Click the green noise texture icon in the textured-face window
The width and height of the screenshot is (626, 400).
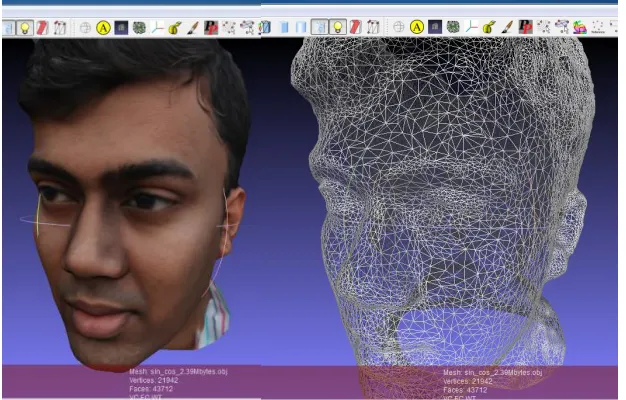(139, 28)
